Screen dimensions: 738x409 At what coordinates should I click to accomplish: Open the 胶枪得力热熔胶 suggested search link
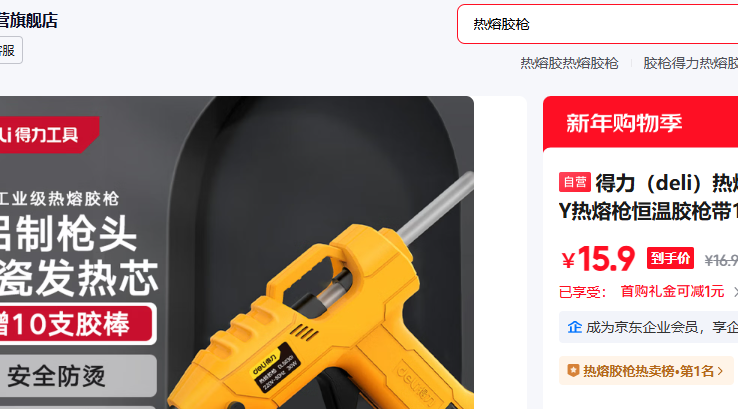(690, 63)
